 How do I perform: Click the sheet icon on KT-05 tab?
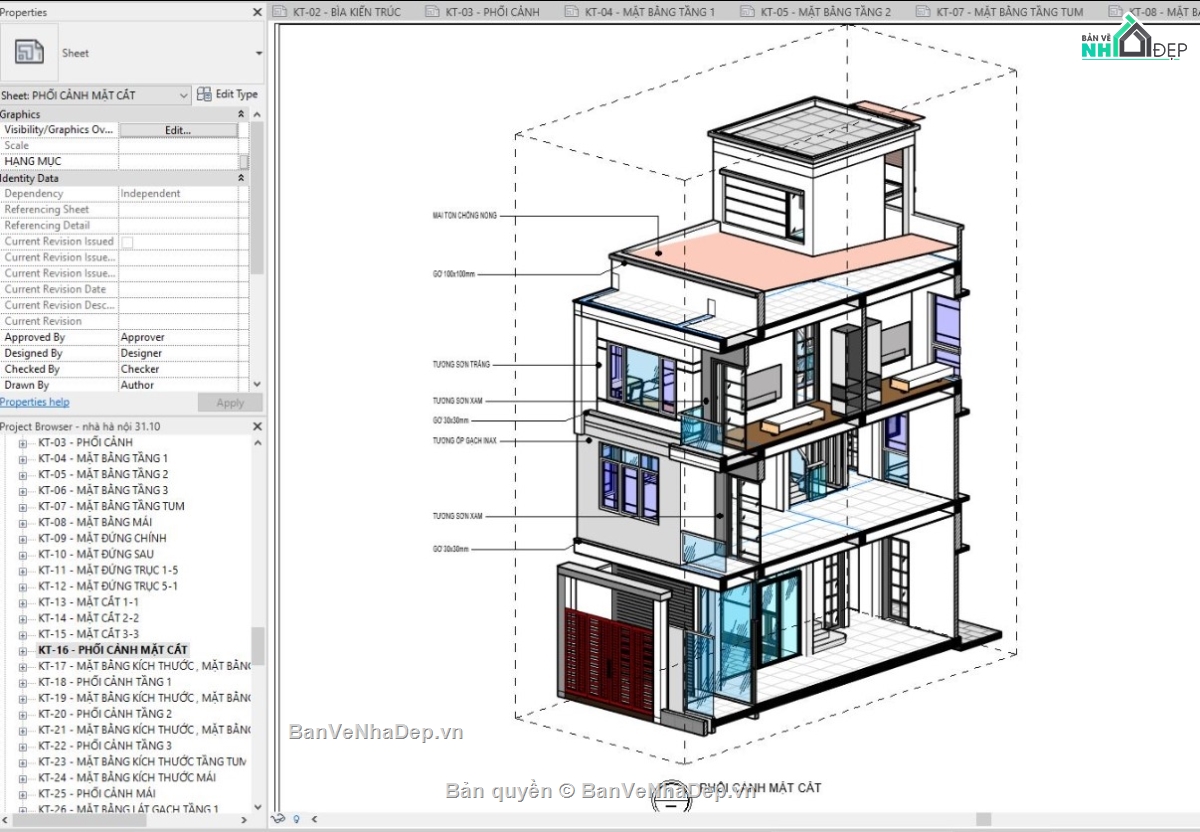coord(747,12)
